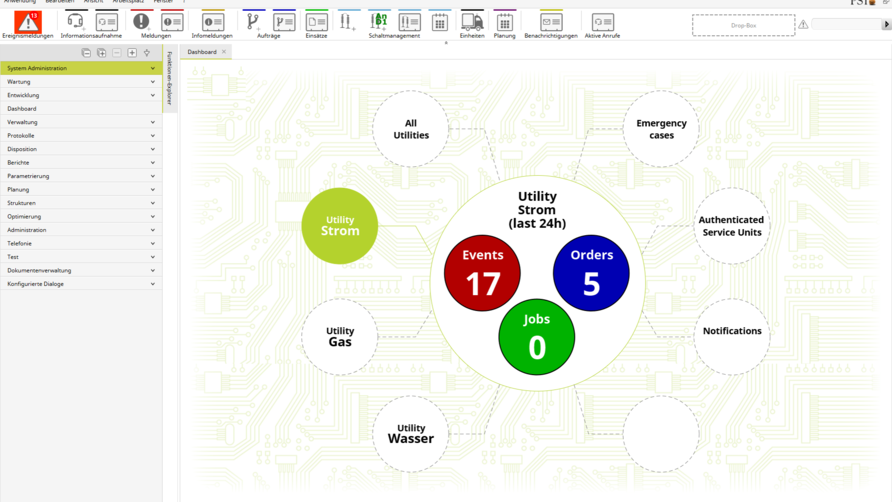Open Planung calendar icon

tap(505, 21)
